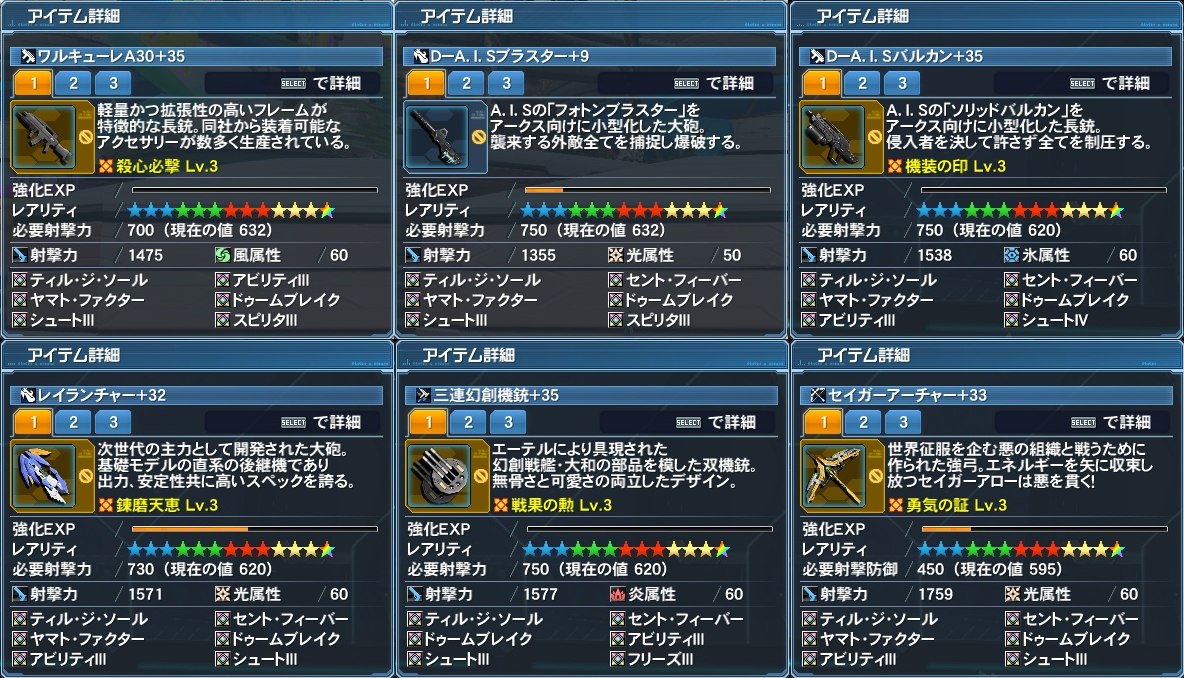Switch to tab 2 in セイガーアーチャー panel
Screen dimensions: 1184x678
pos(863,422)
